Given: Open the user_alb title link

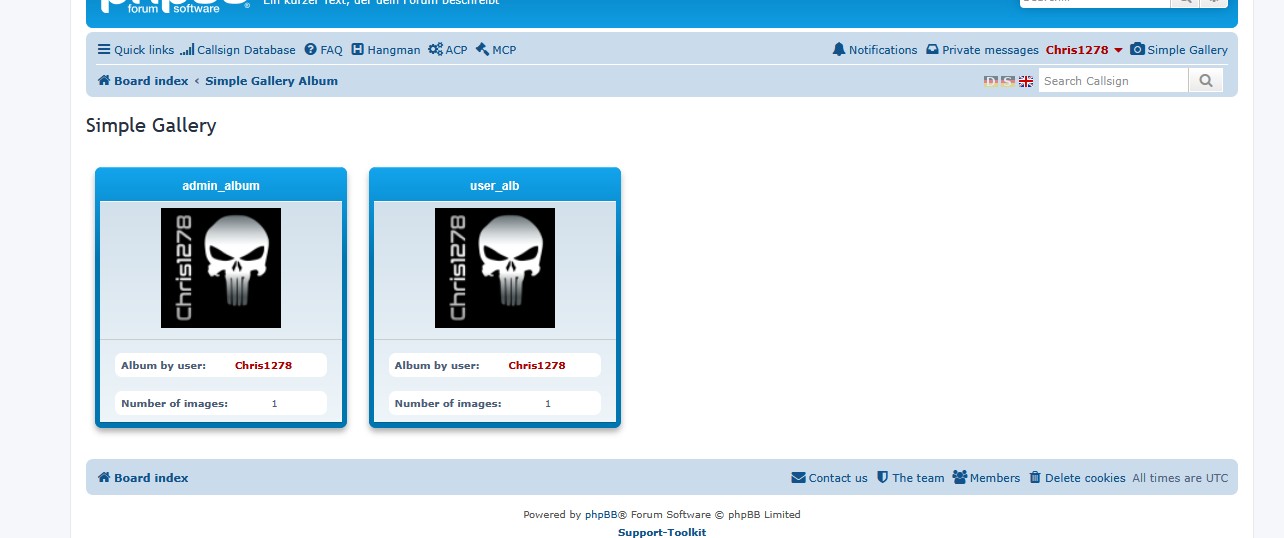Looking at the screenshot, I should [x=495, y=186].
